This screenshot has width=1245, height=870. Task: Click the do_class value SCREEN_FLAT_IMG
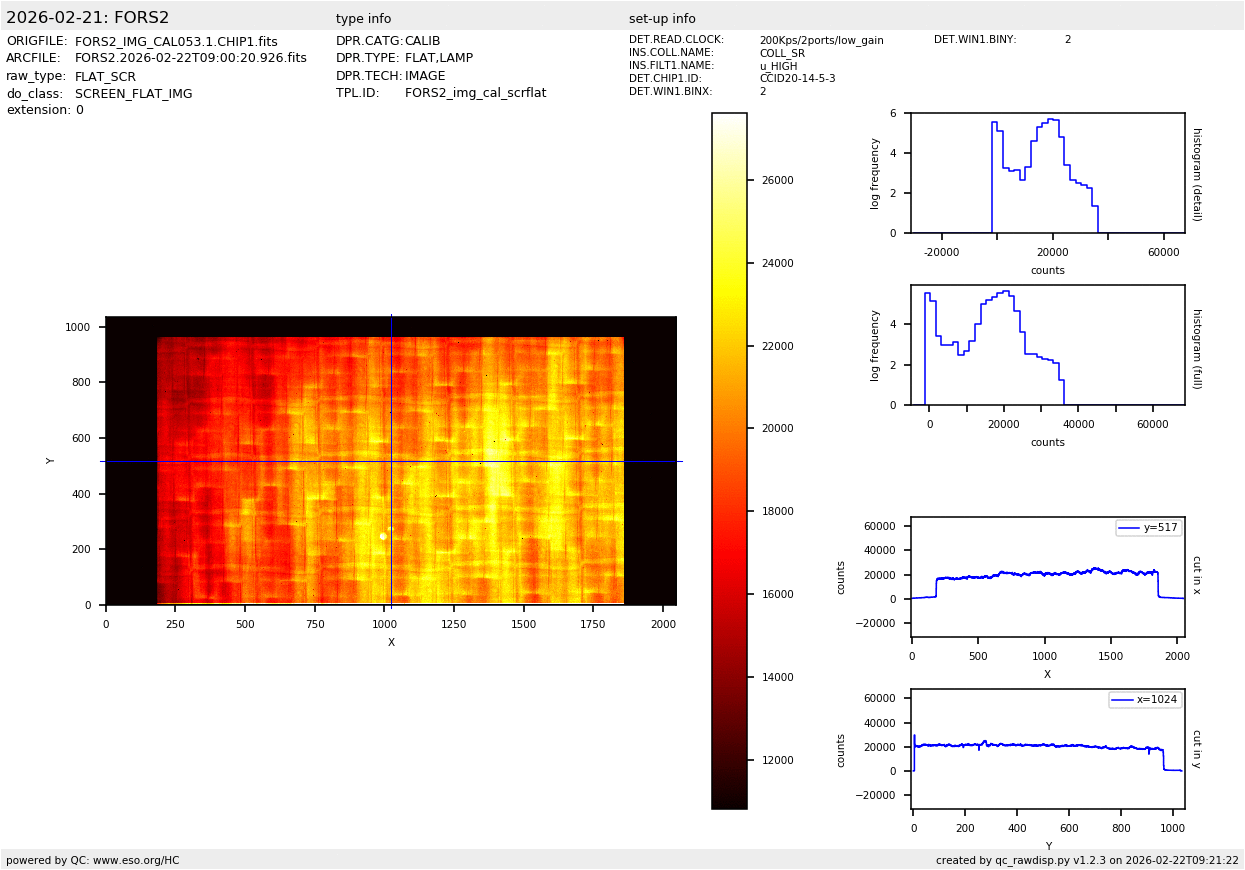coord(133,94)
